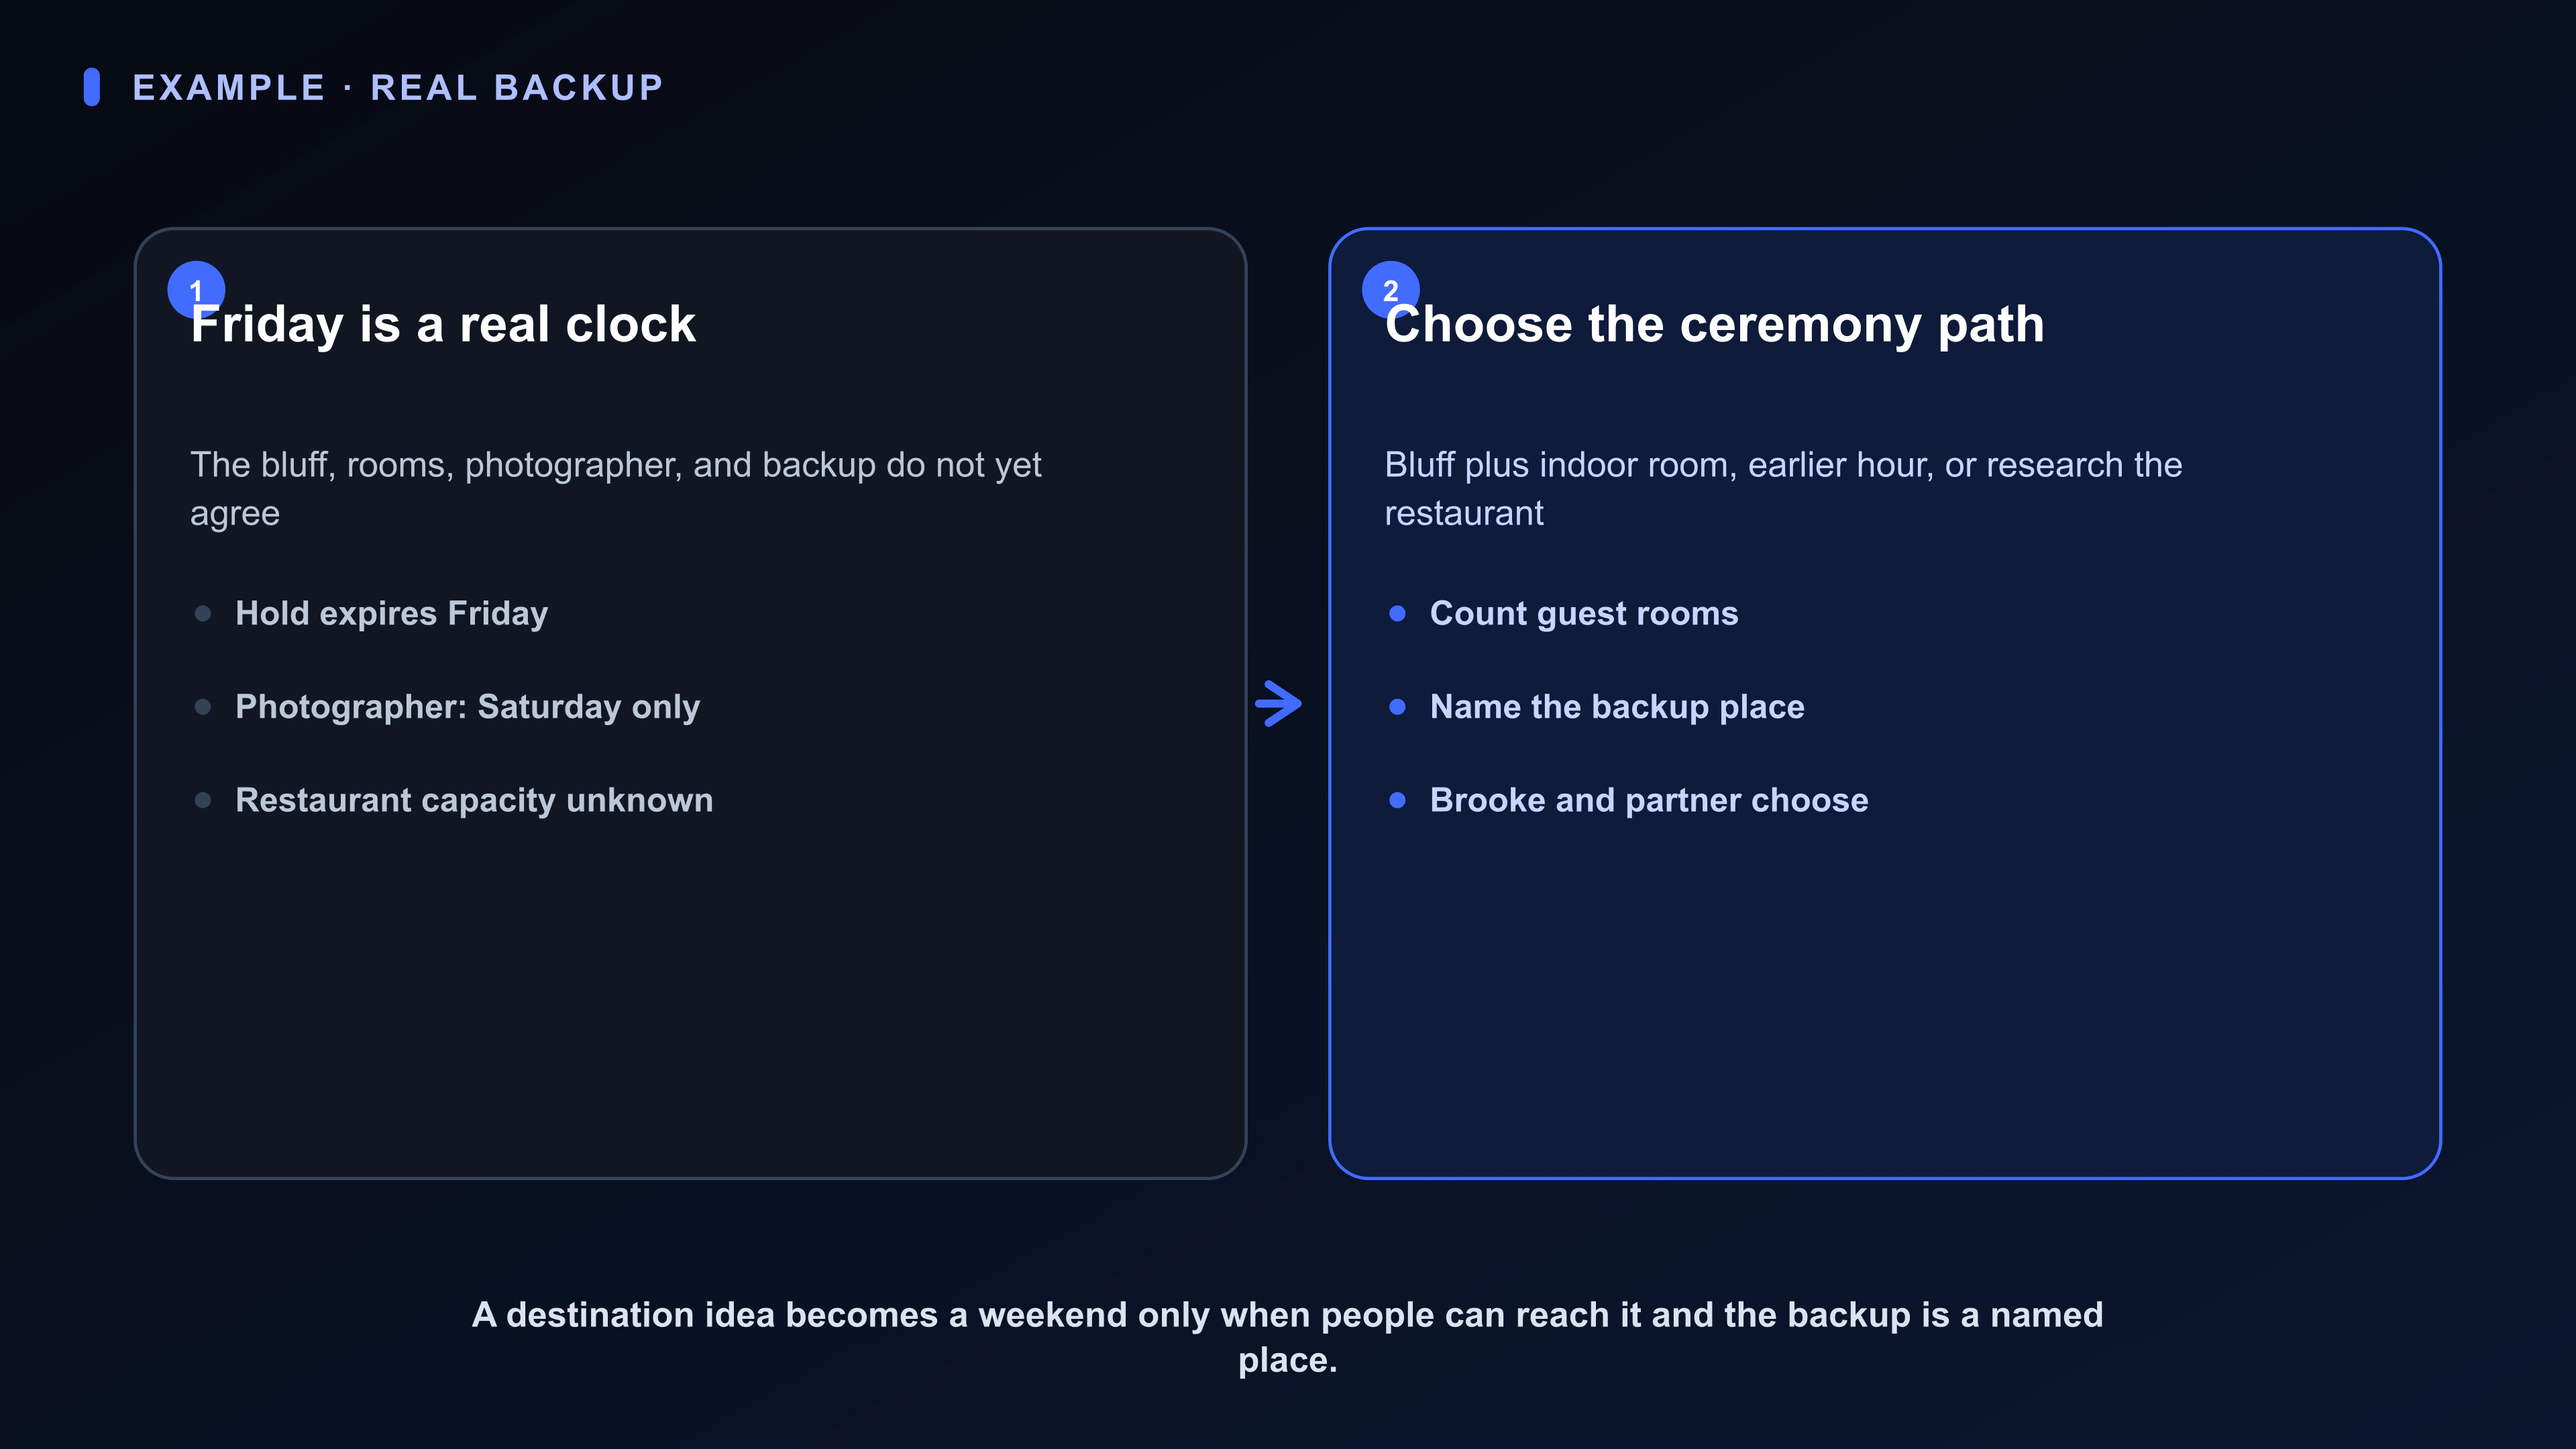2576x1449 pixels.
Task: Click the 'EXAMPLE · REAL BACKUP' header label
Action: pos(398,87)
